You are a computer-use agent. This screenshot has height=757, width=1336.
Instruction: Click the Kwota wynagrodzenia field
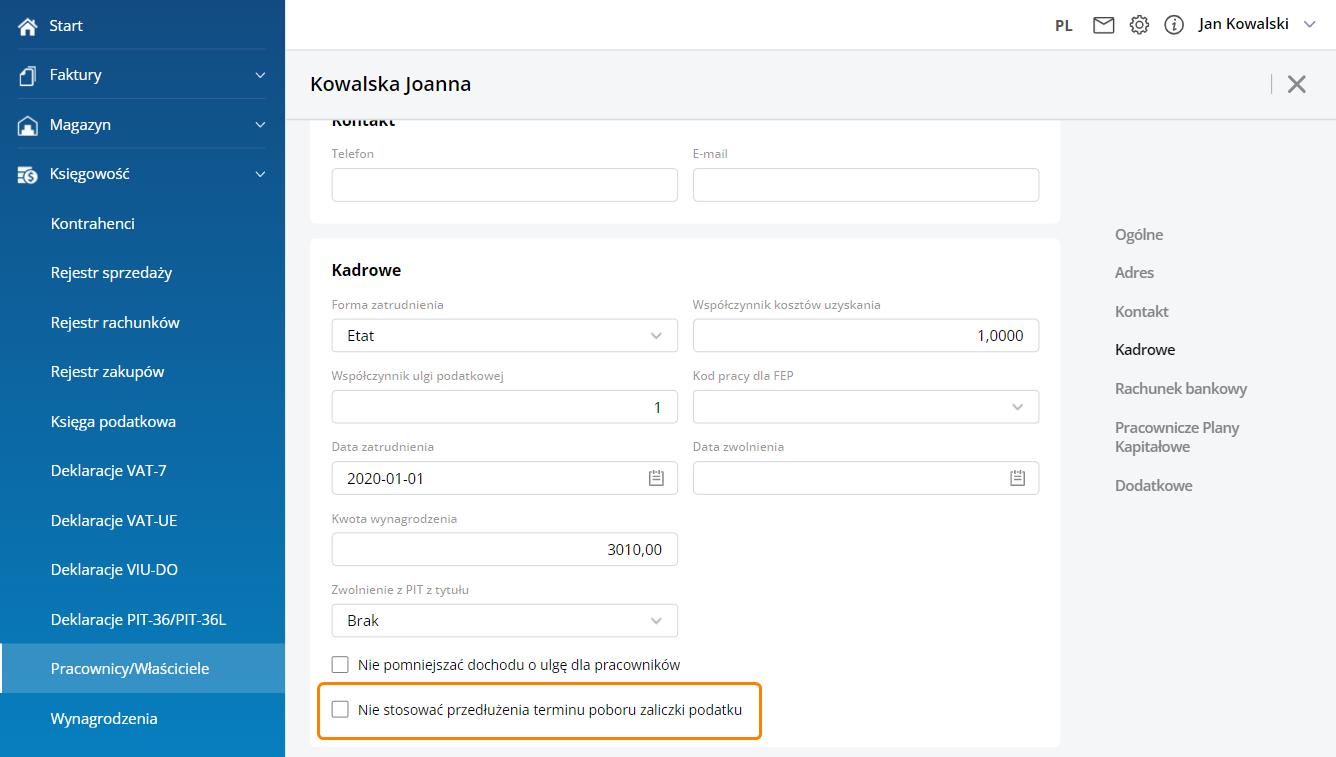coord(504,549)
